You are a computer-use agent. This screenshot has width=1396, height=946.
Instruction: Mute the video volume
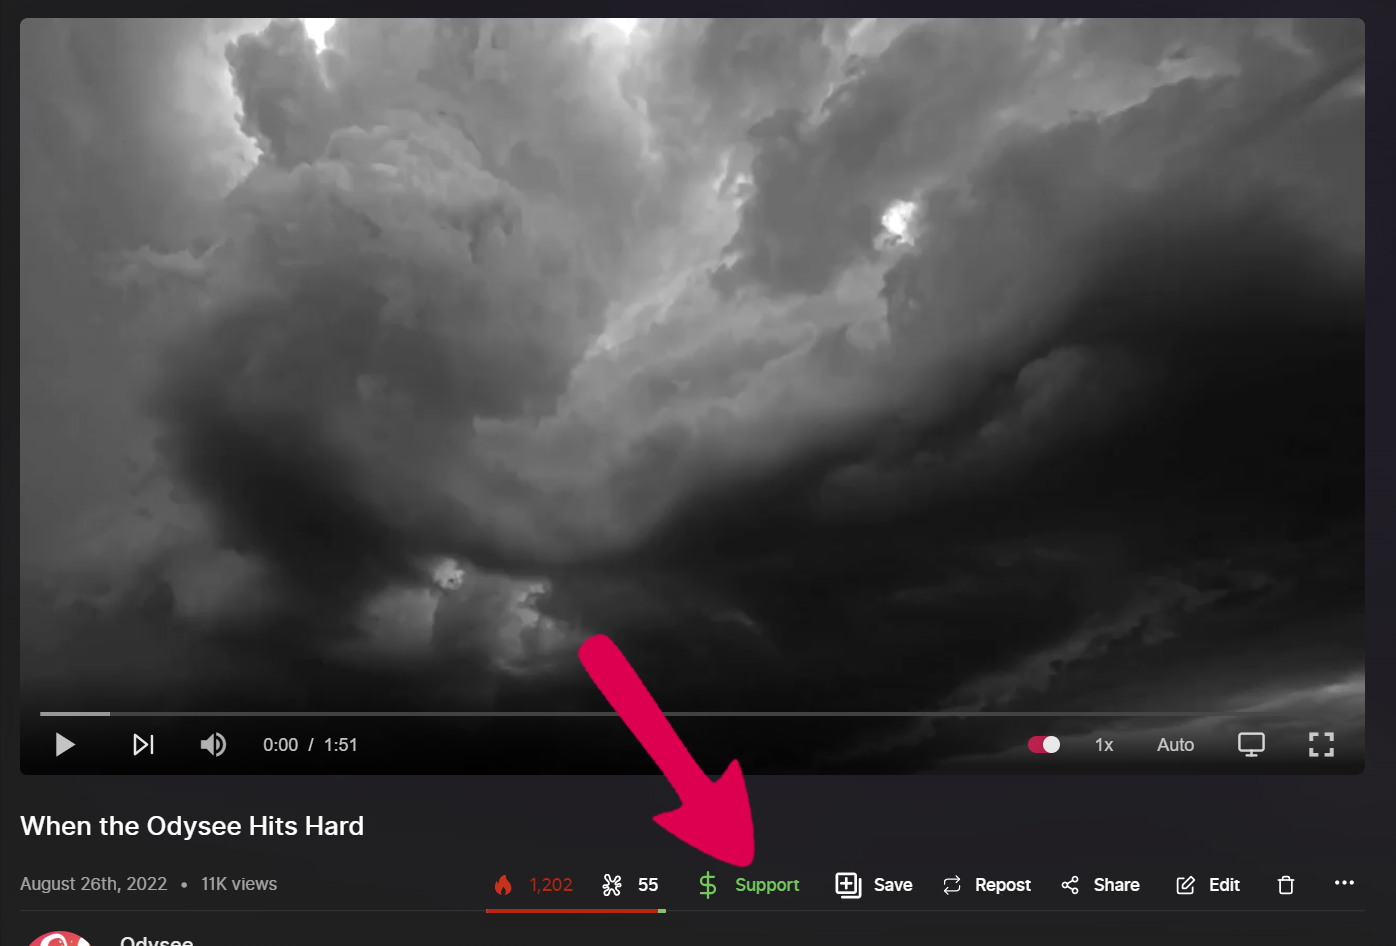click(213, 745)
